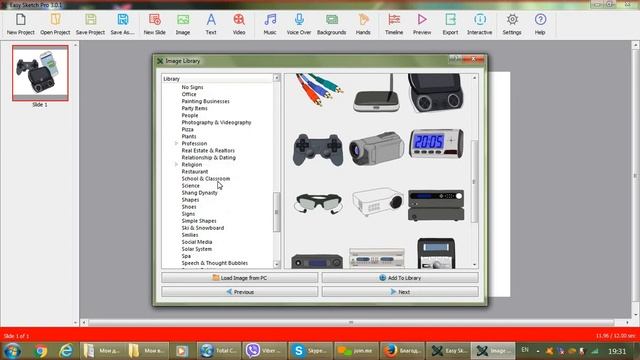640x360 pixels.
Task: Select the Smilies category
Action: 190,235
